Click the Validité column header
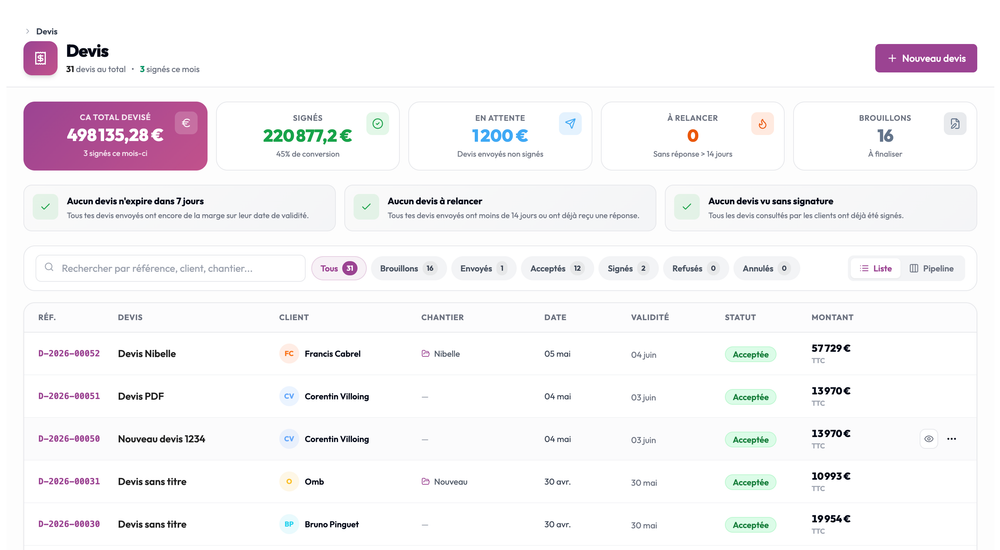 click(x=650, y=317)
